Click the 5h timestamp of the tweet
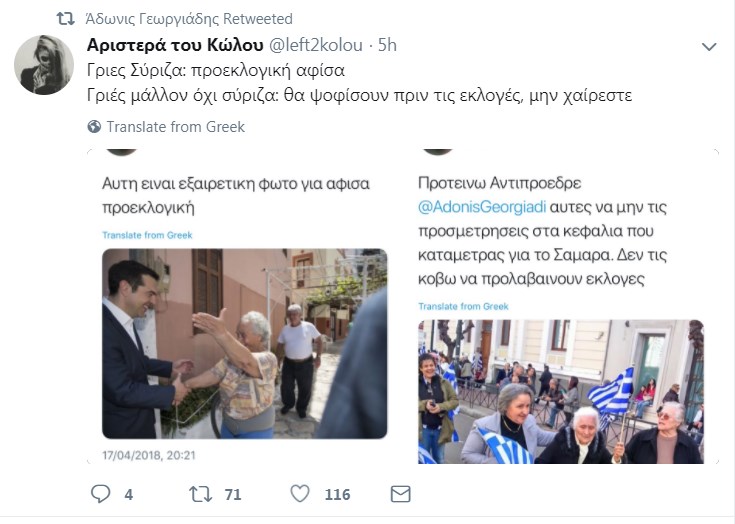The width and height of the screenshot is (735, 524). 387,45
